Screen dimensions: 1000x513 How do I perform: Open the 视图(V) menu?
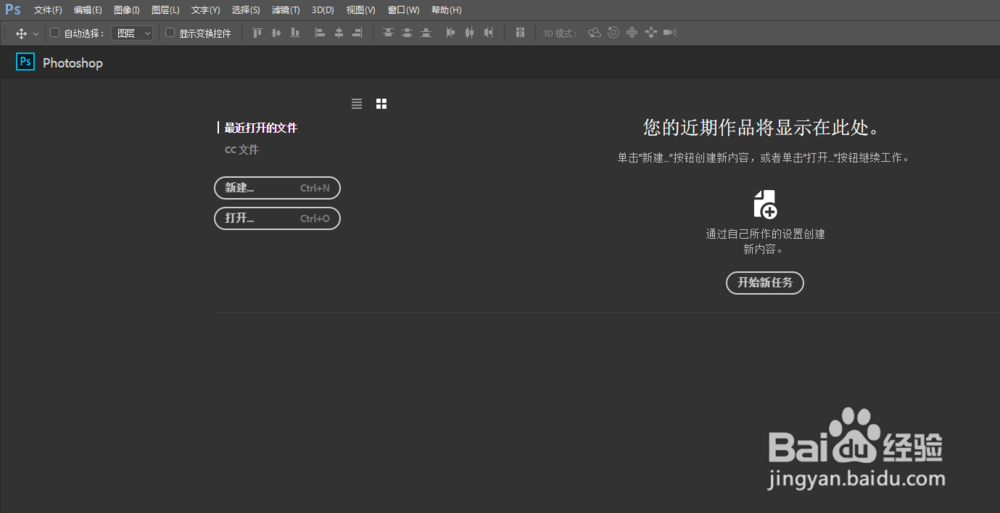pyautogui.click(x=360, y=10)
